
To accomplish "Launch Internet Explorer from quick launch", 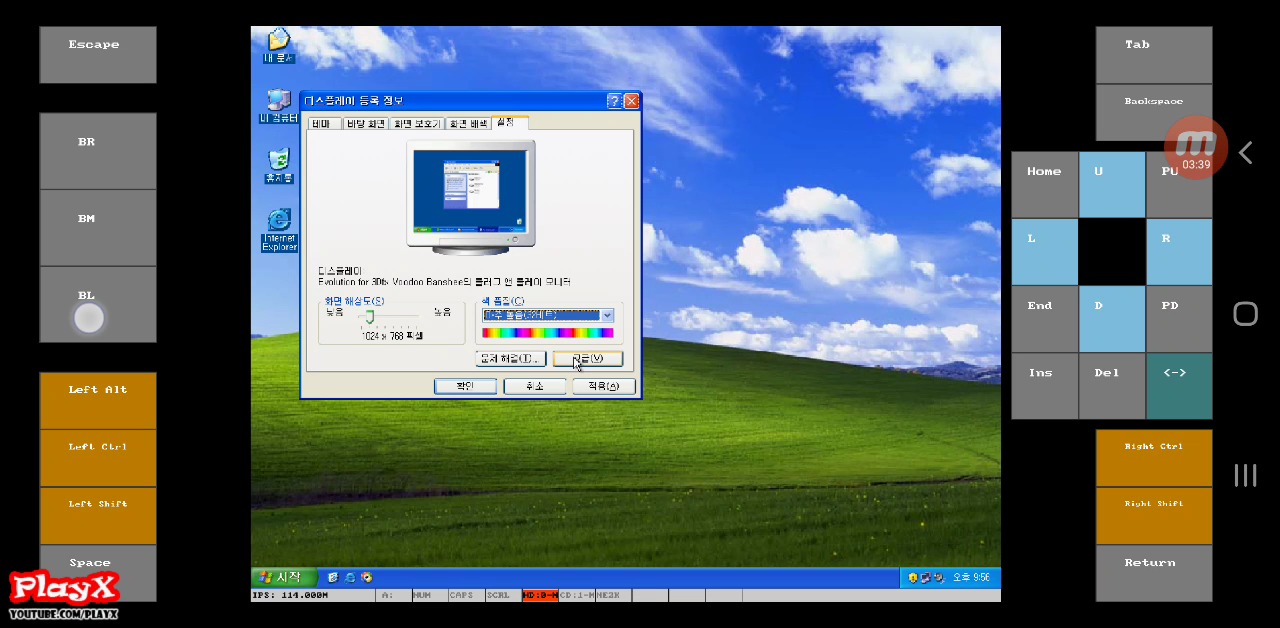I will [x=350, y=577].
